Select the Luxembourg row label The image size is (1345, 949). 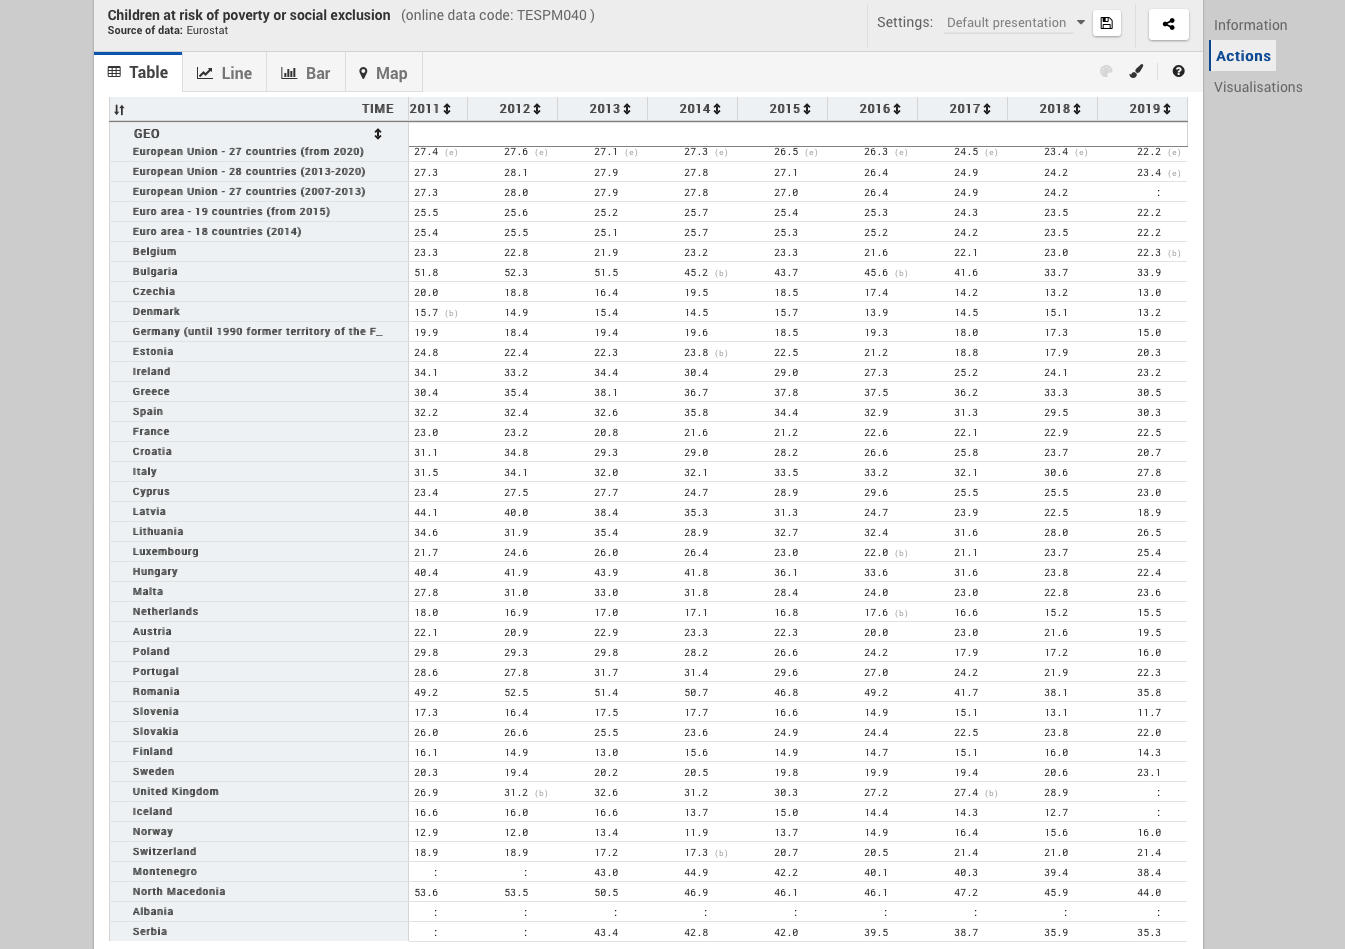click(x=165, y=552)
